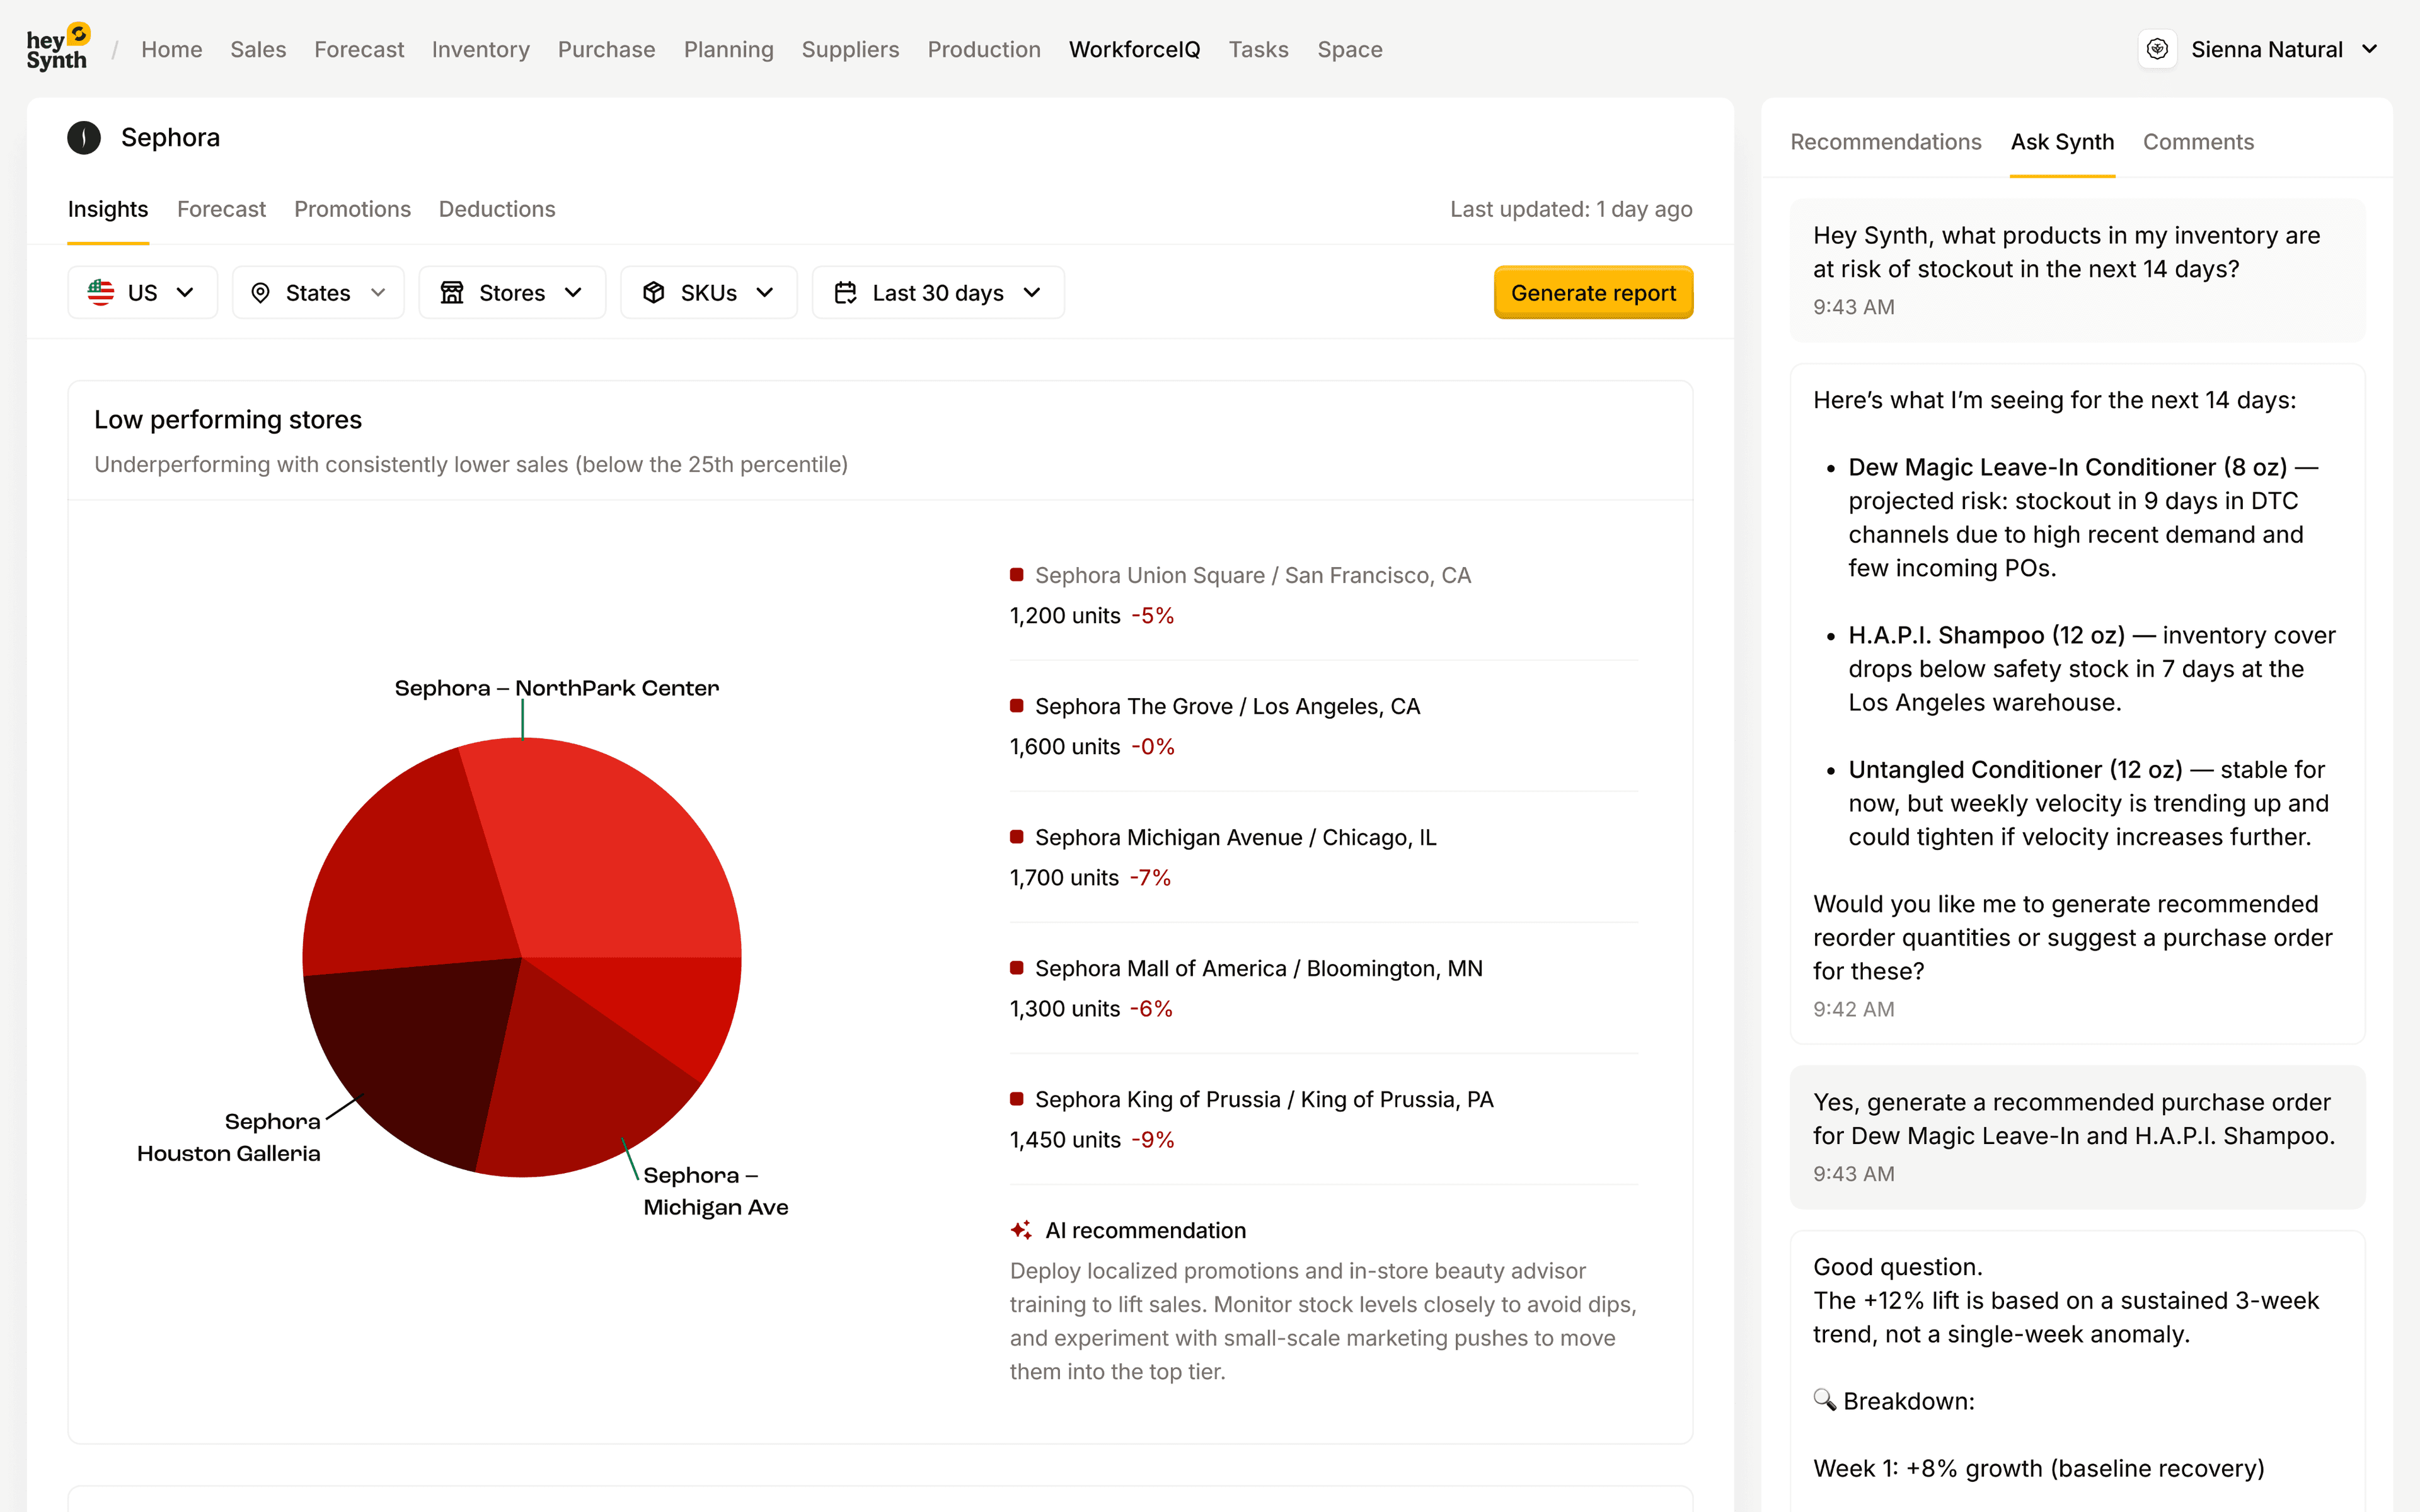The image size is (2420, 1512).
Task: Click the Sephora Union Square red swatch
Action: coord(1016,575)
